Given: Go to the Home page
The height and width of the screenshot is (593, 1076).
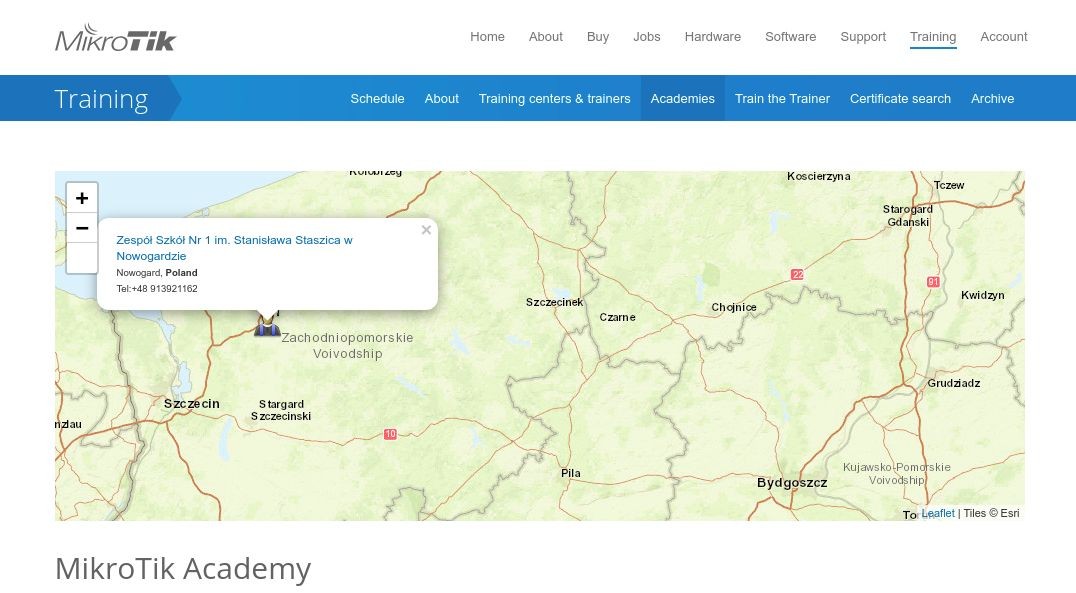Looking at the screenshot, I should point(487,37).
